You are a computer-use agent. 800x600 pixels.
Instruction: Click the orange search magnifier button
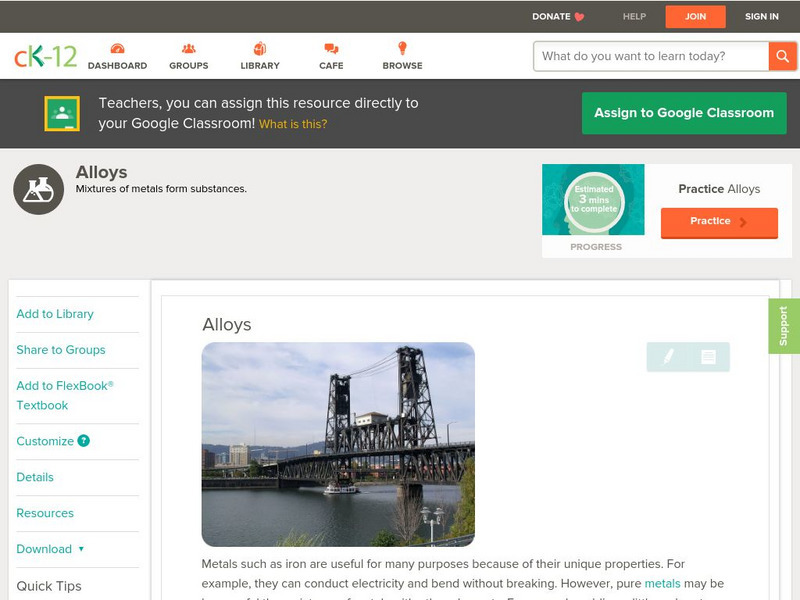click(782, 56)
